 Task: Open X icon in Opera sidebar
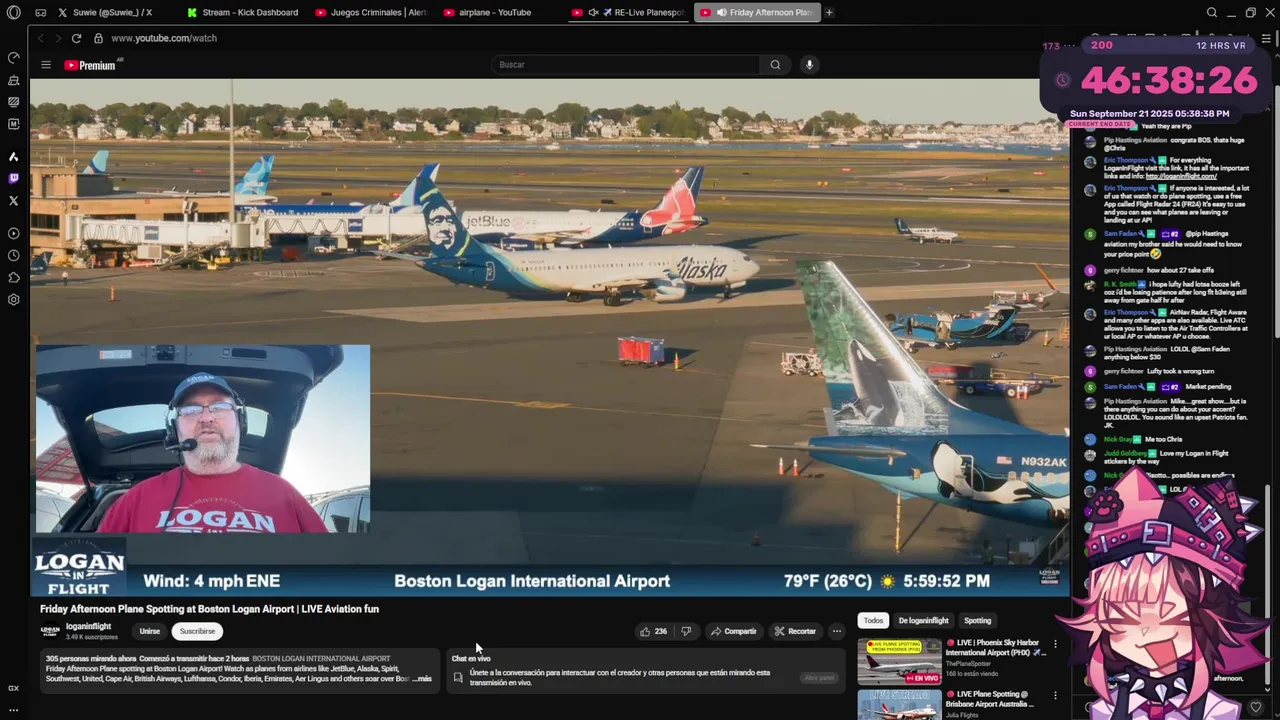click(x=13, y=201)
